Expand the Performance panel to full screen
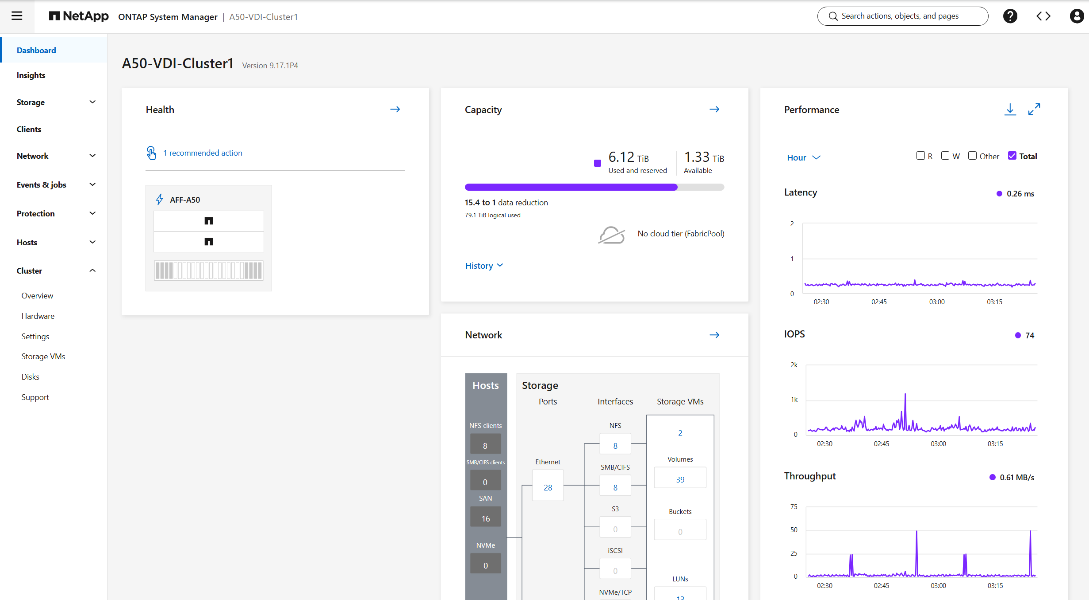The width and height of the screenshot is (1089, 600). [1034, 109]
